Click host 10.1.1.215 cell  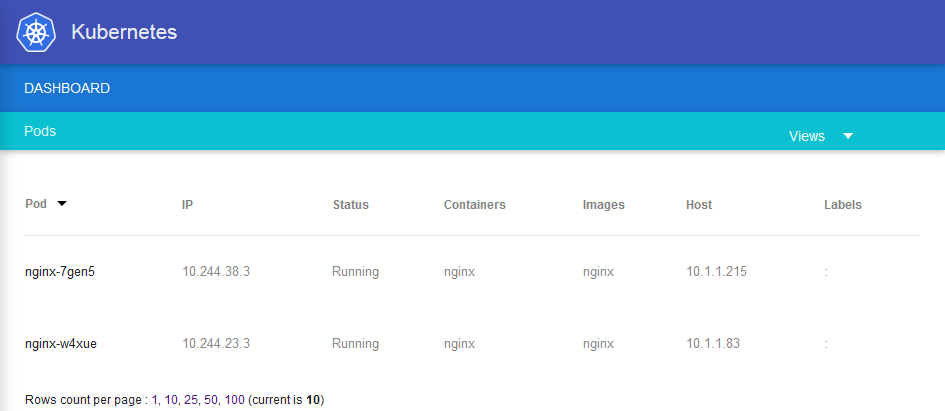coord(716,272)
